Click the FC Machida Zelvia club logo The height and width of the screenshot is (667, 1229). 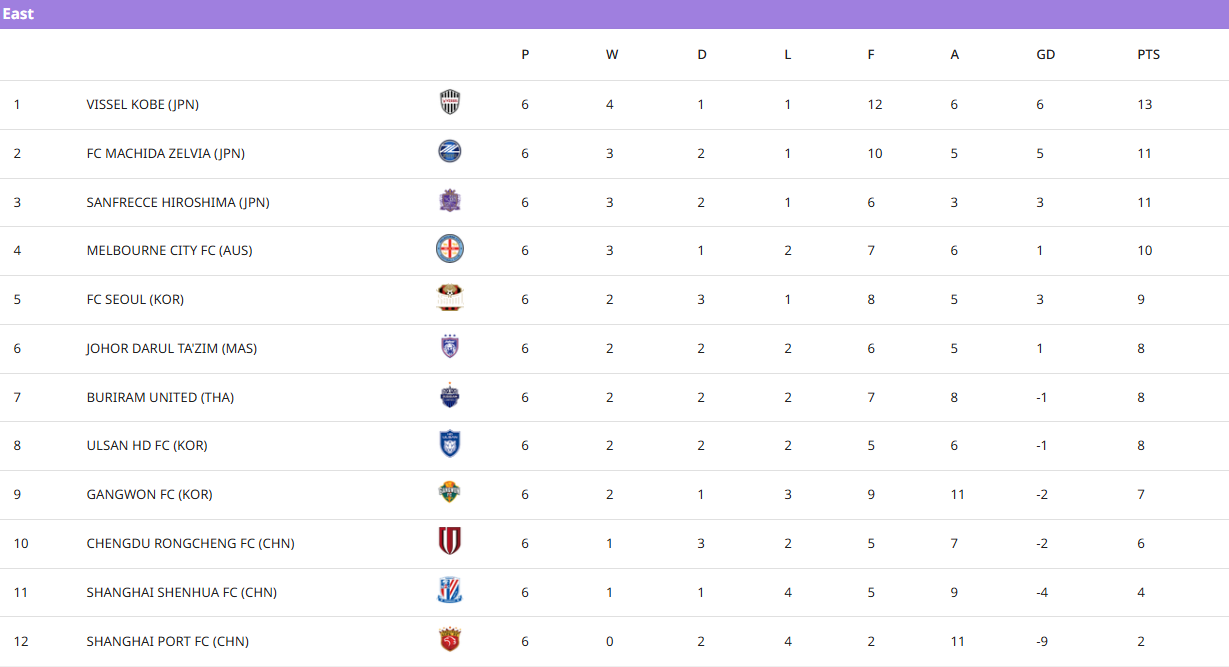tap(450, 152)
